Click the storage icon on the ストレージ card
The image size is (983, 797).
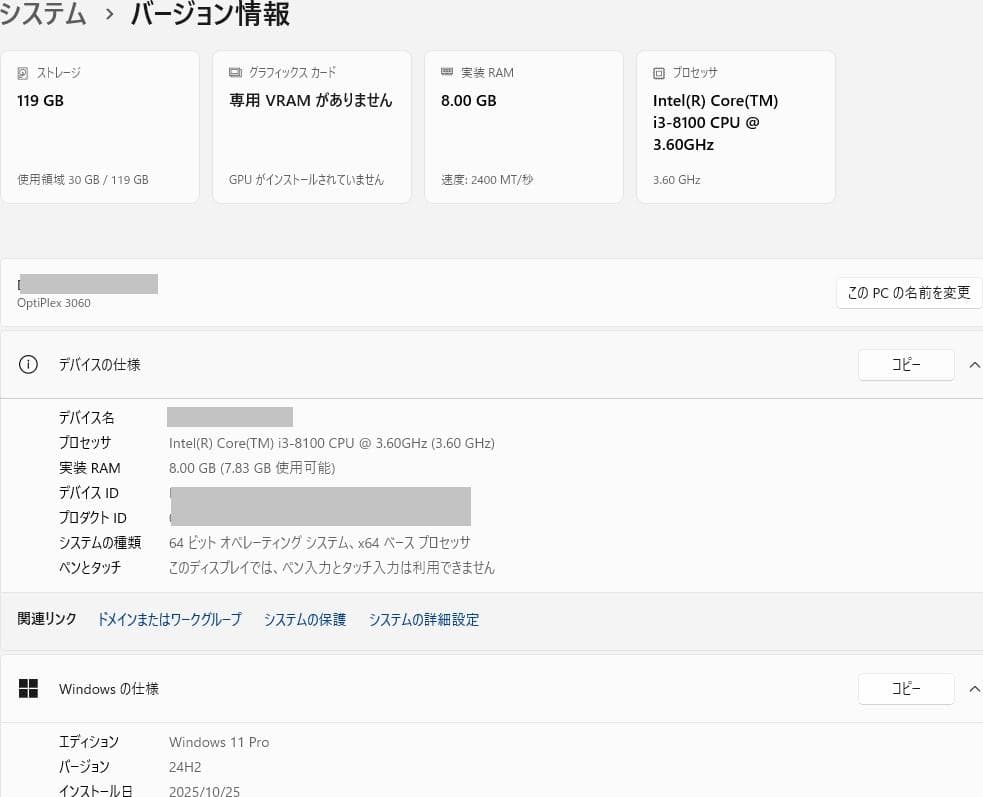click(x=23, y=72)
